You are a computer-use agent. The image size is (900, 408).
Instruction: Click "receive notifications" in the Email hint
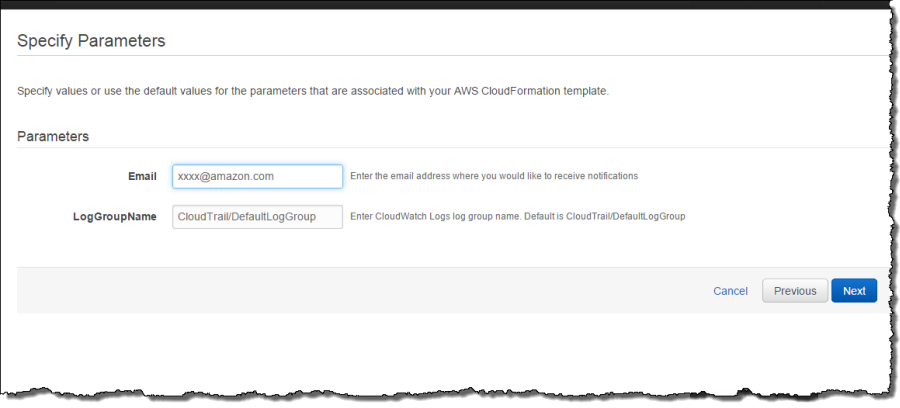(x=593, y=176)
